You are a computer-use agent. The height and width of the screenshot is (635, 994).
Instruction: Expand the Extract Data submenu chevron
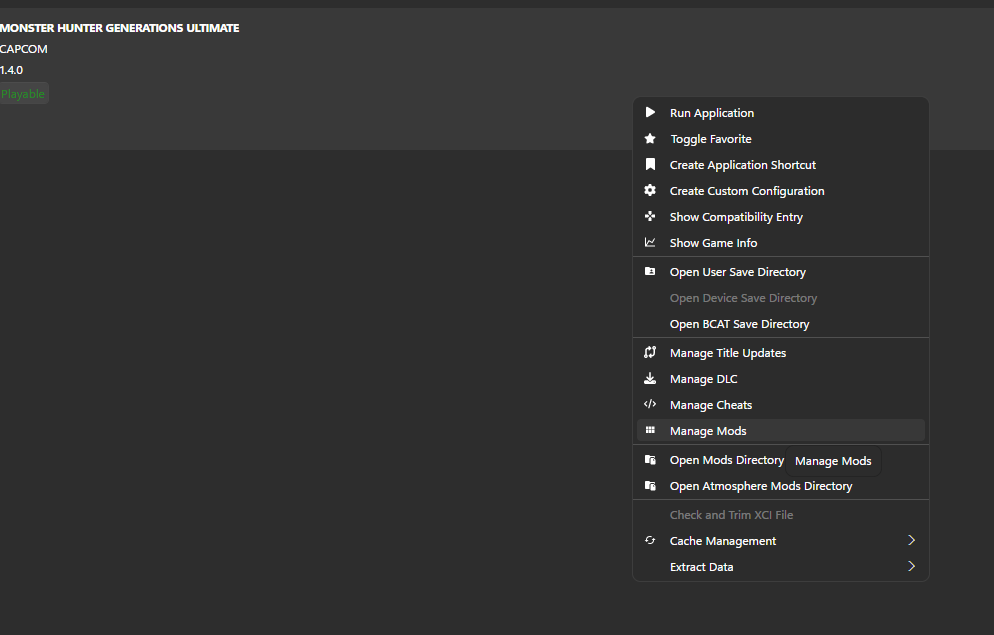(x=912, y=566)
